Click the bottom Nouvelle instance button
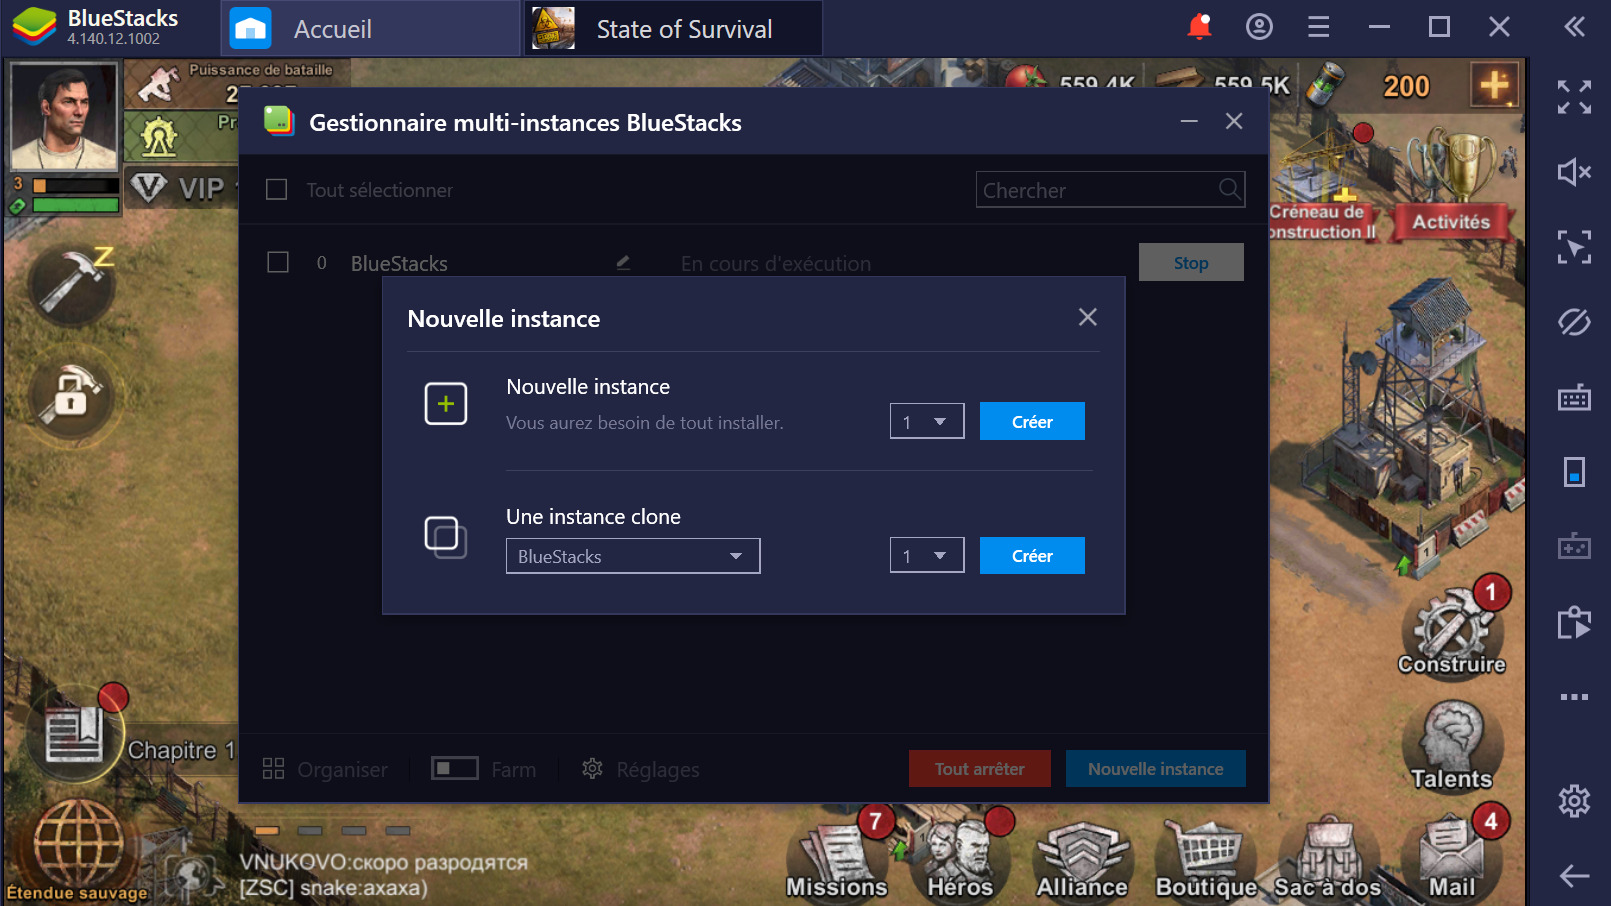1611x906 pixels. point(1156,768)
